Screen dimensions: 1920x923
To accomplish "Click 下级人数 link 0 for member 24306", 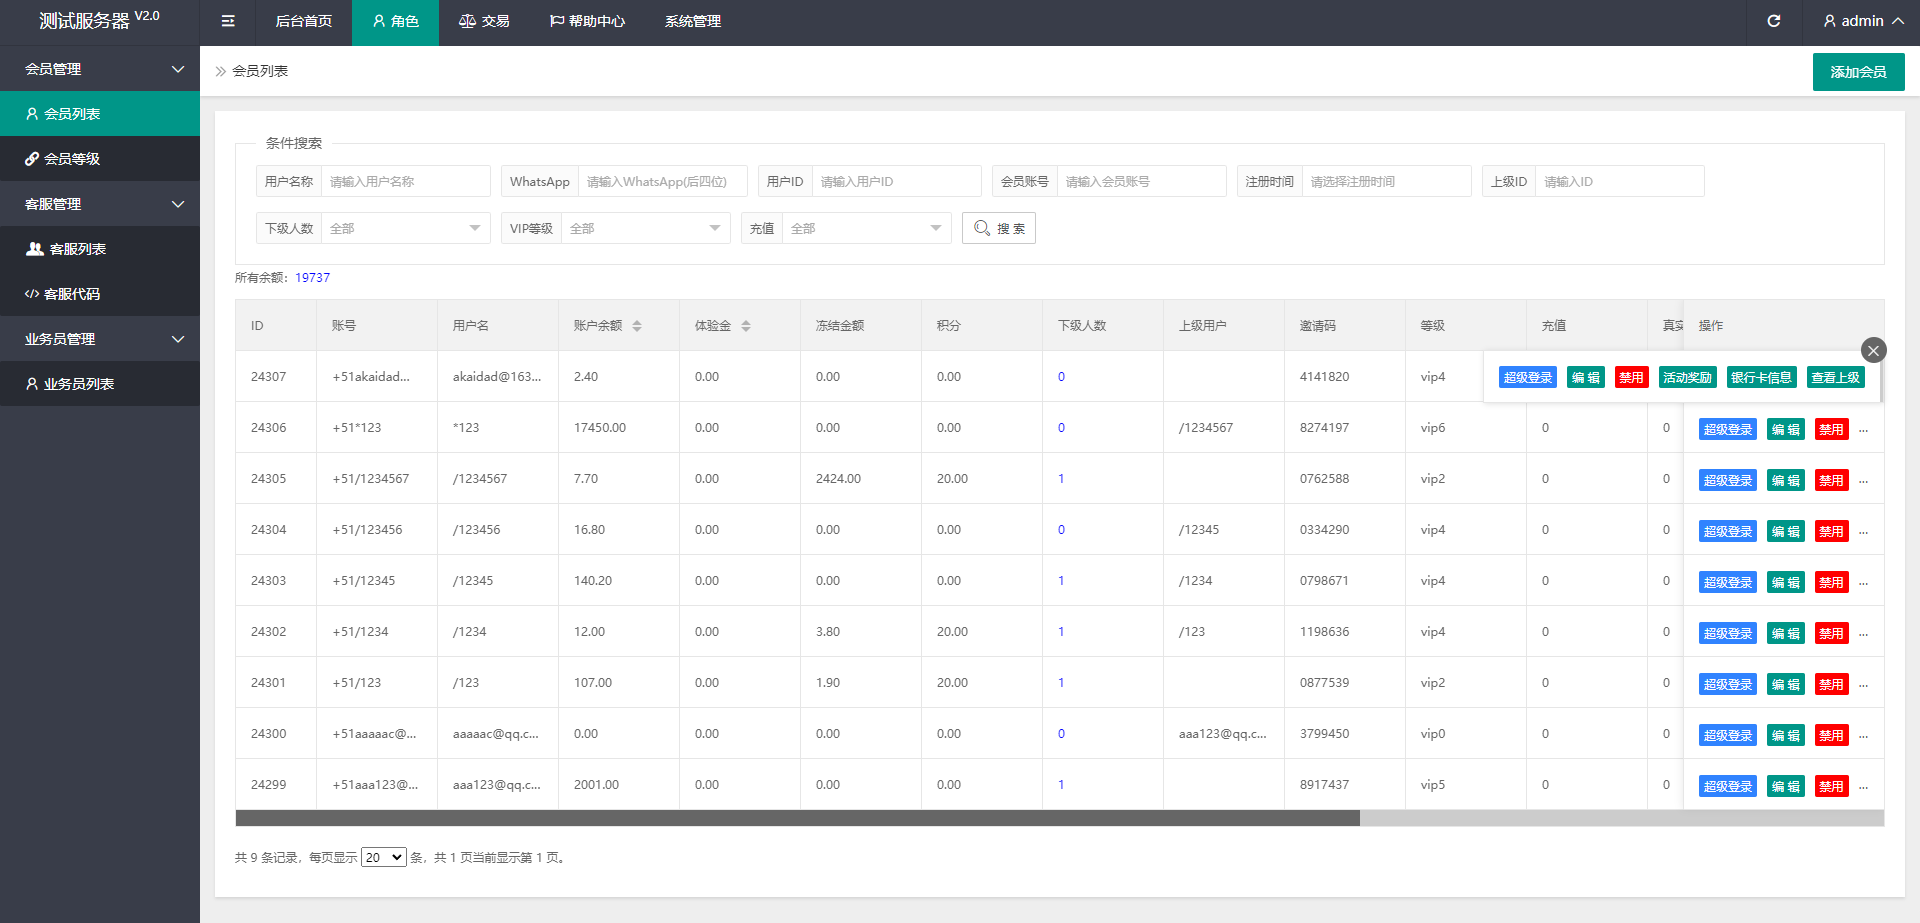I will pyautogui.click(x=1061, y=428).
